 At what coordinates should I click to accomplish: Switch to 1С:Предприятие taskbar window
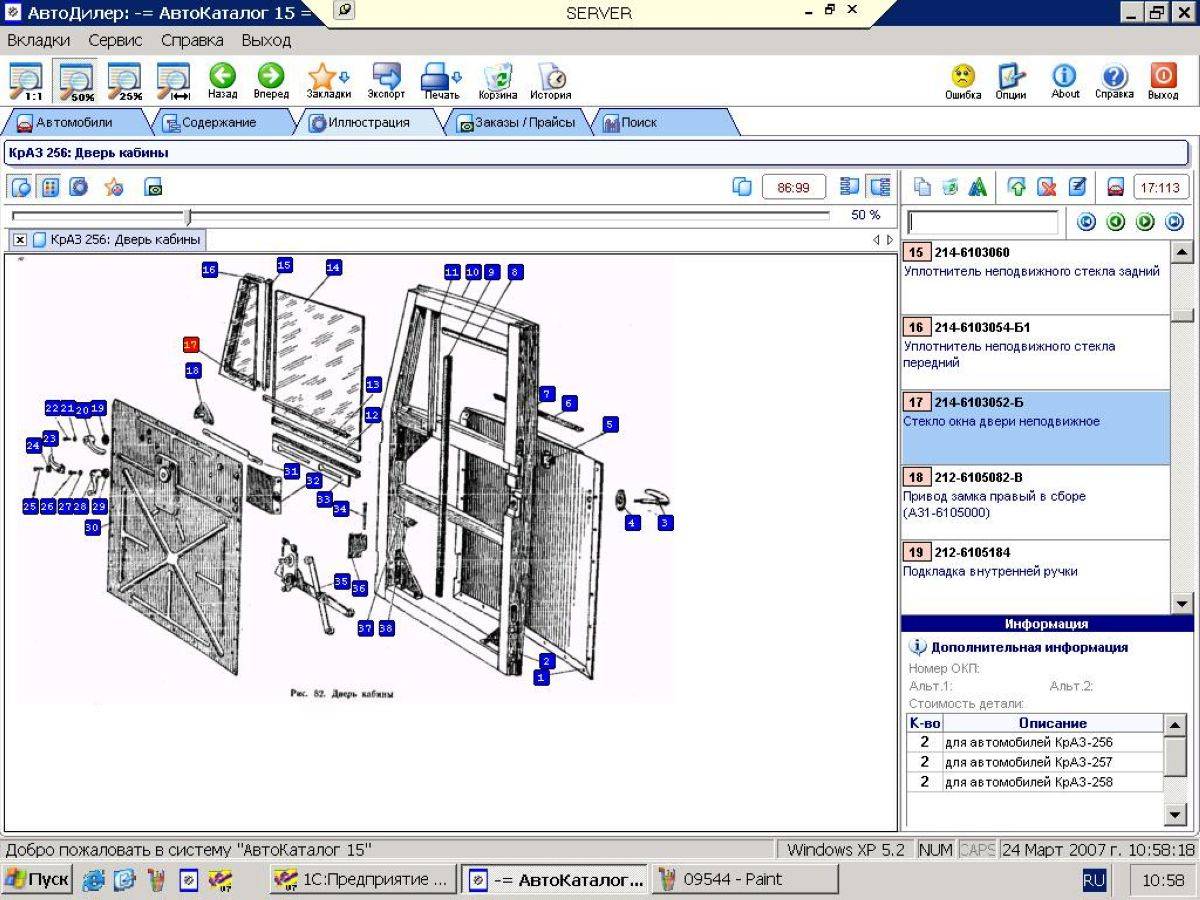click(x=363, y=880)
